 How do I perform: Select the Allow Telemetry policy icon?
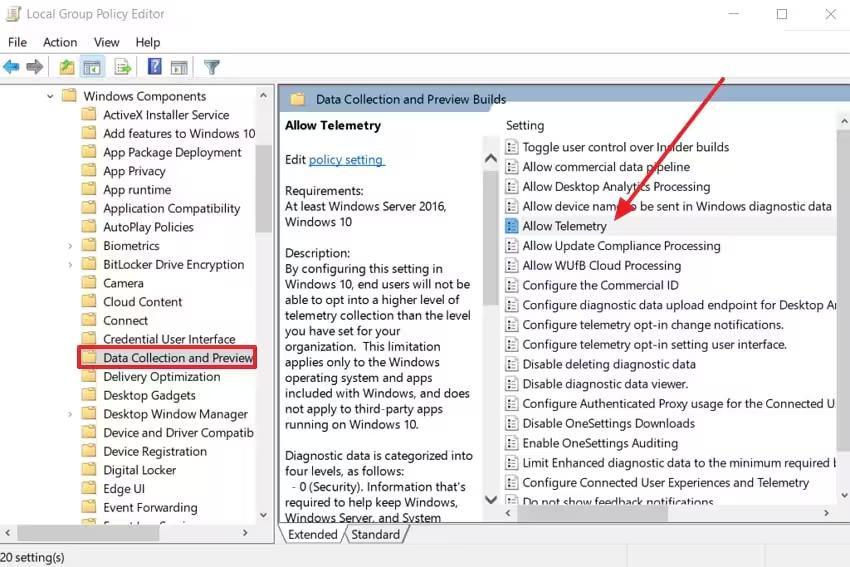511,226
